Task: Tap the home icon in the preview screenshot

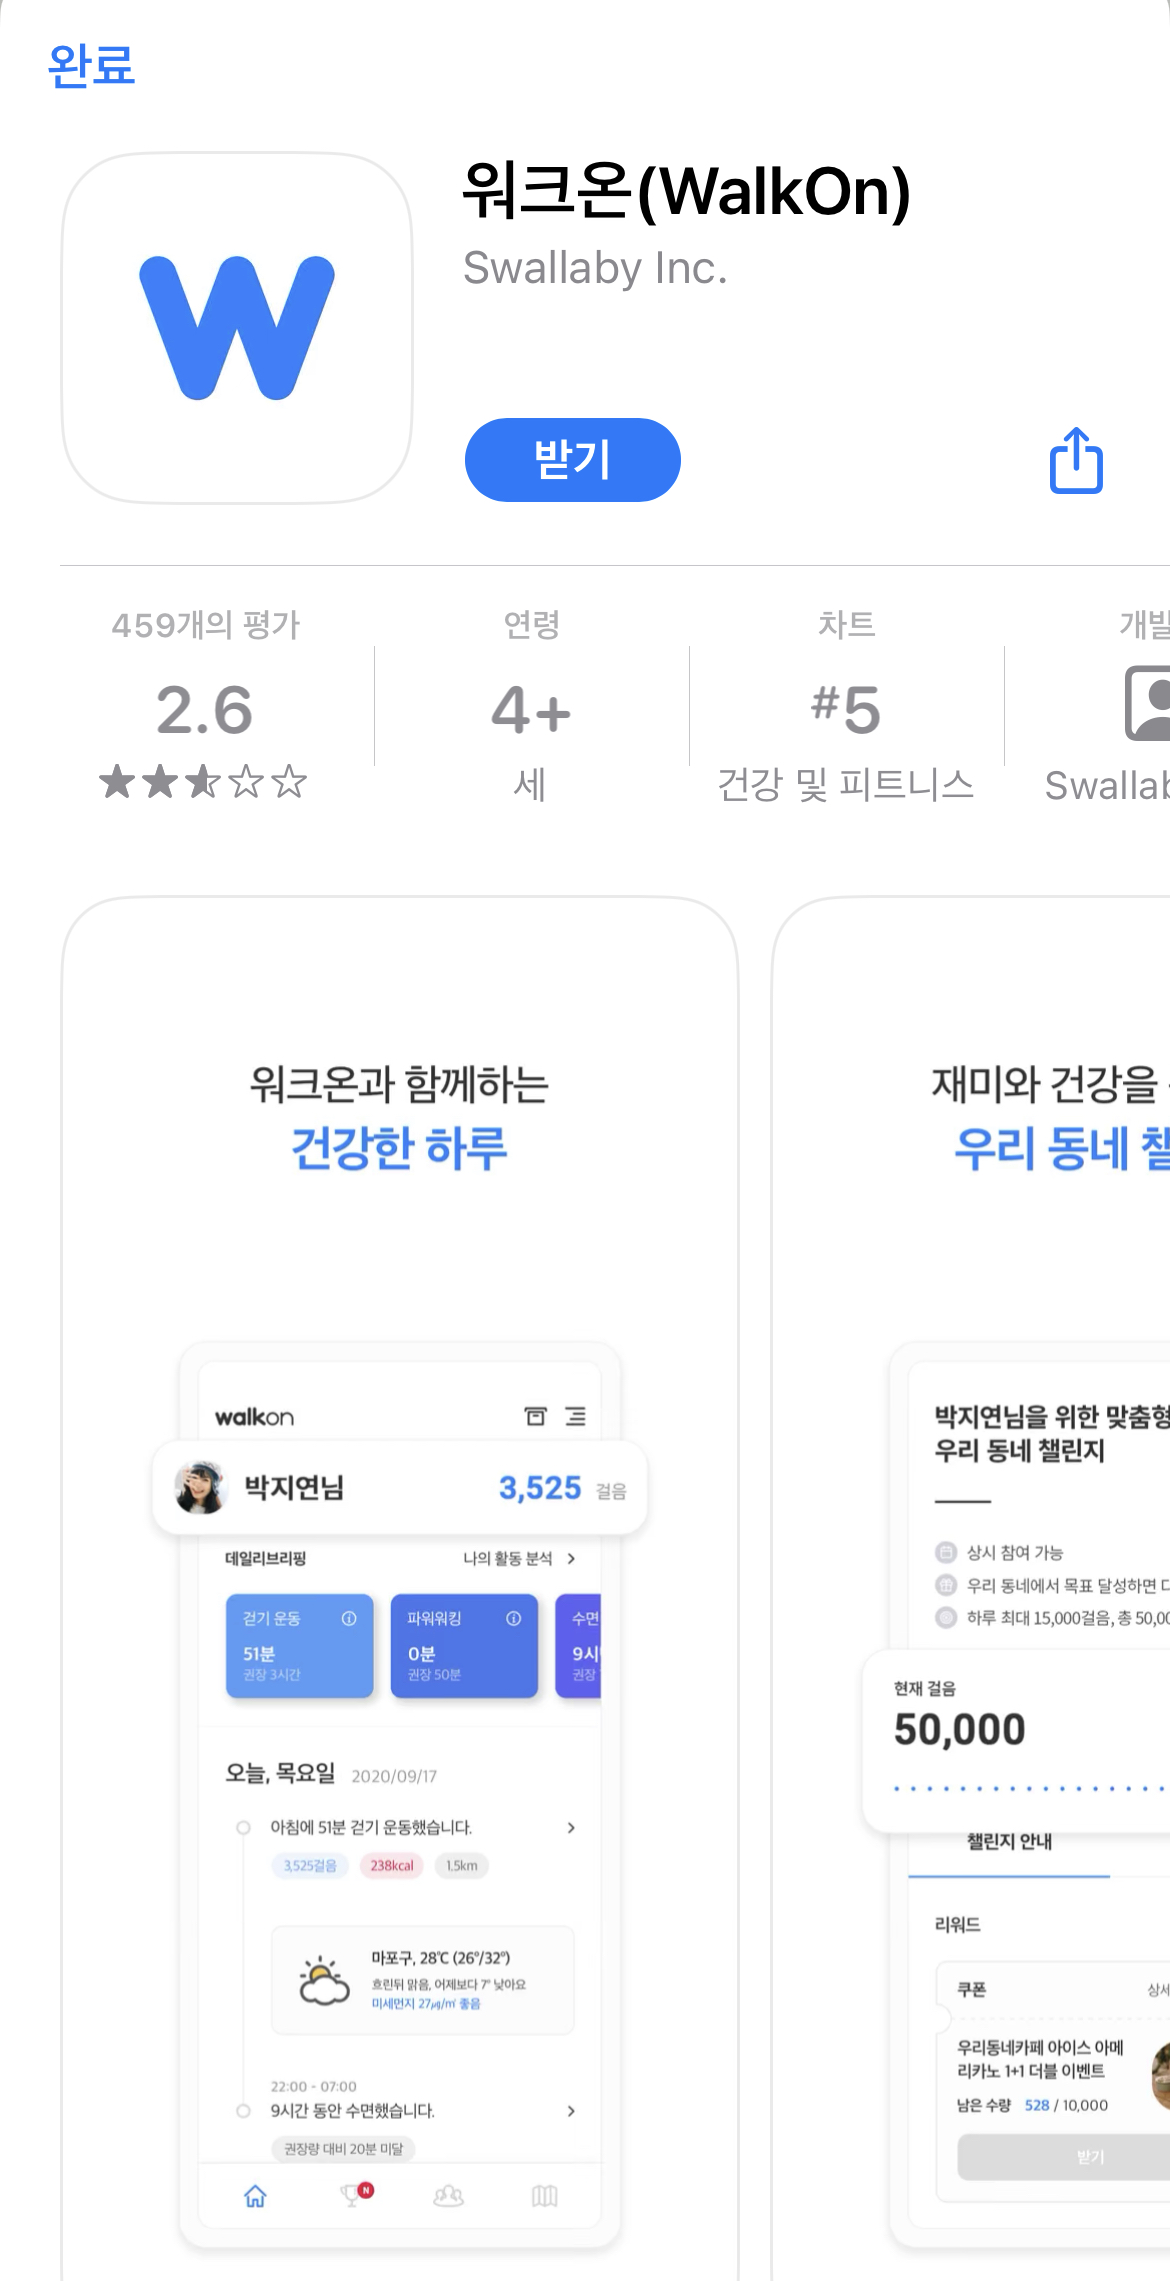Action: [x=255, y=2195]
